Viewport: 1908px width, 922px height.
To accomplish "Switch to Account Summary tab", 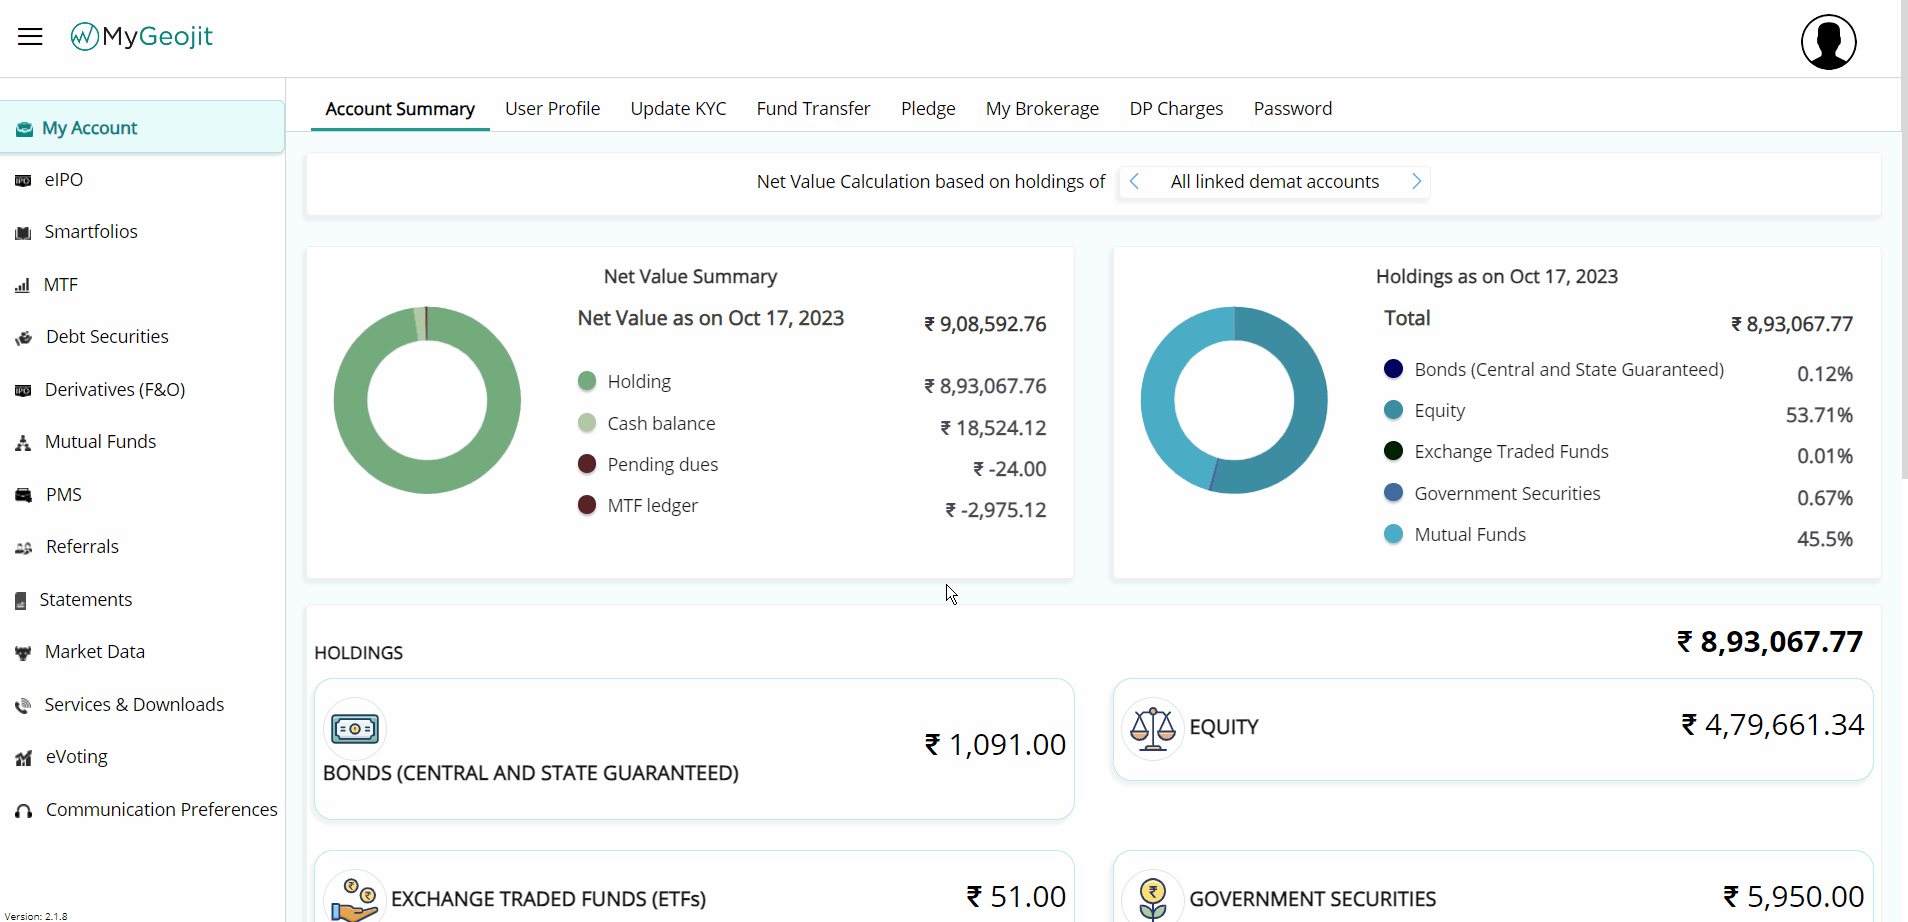I will click(x=400, y=109).
